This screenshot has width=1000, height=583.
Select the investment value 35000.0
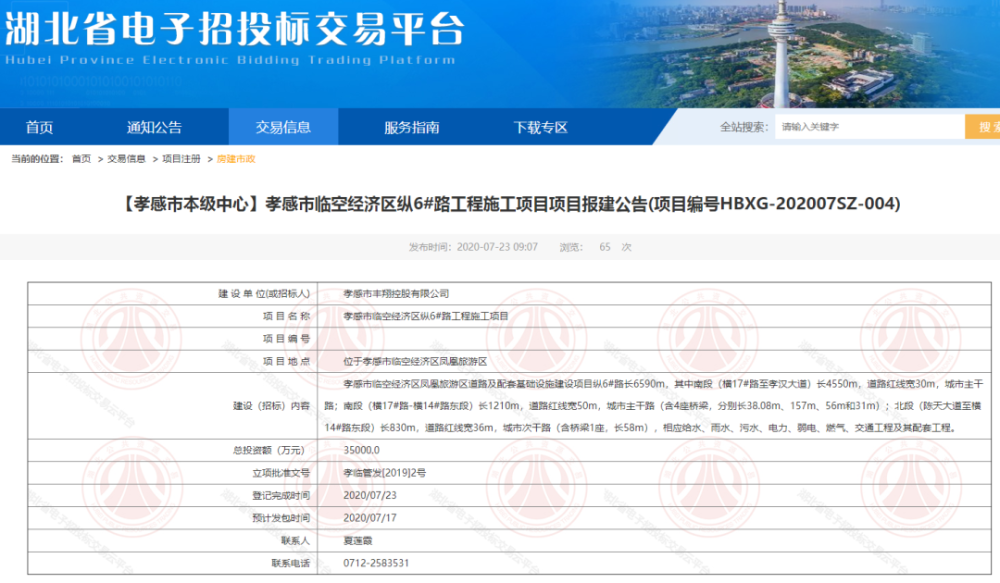pos(361,450)
